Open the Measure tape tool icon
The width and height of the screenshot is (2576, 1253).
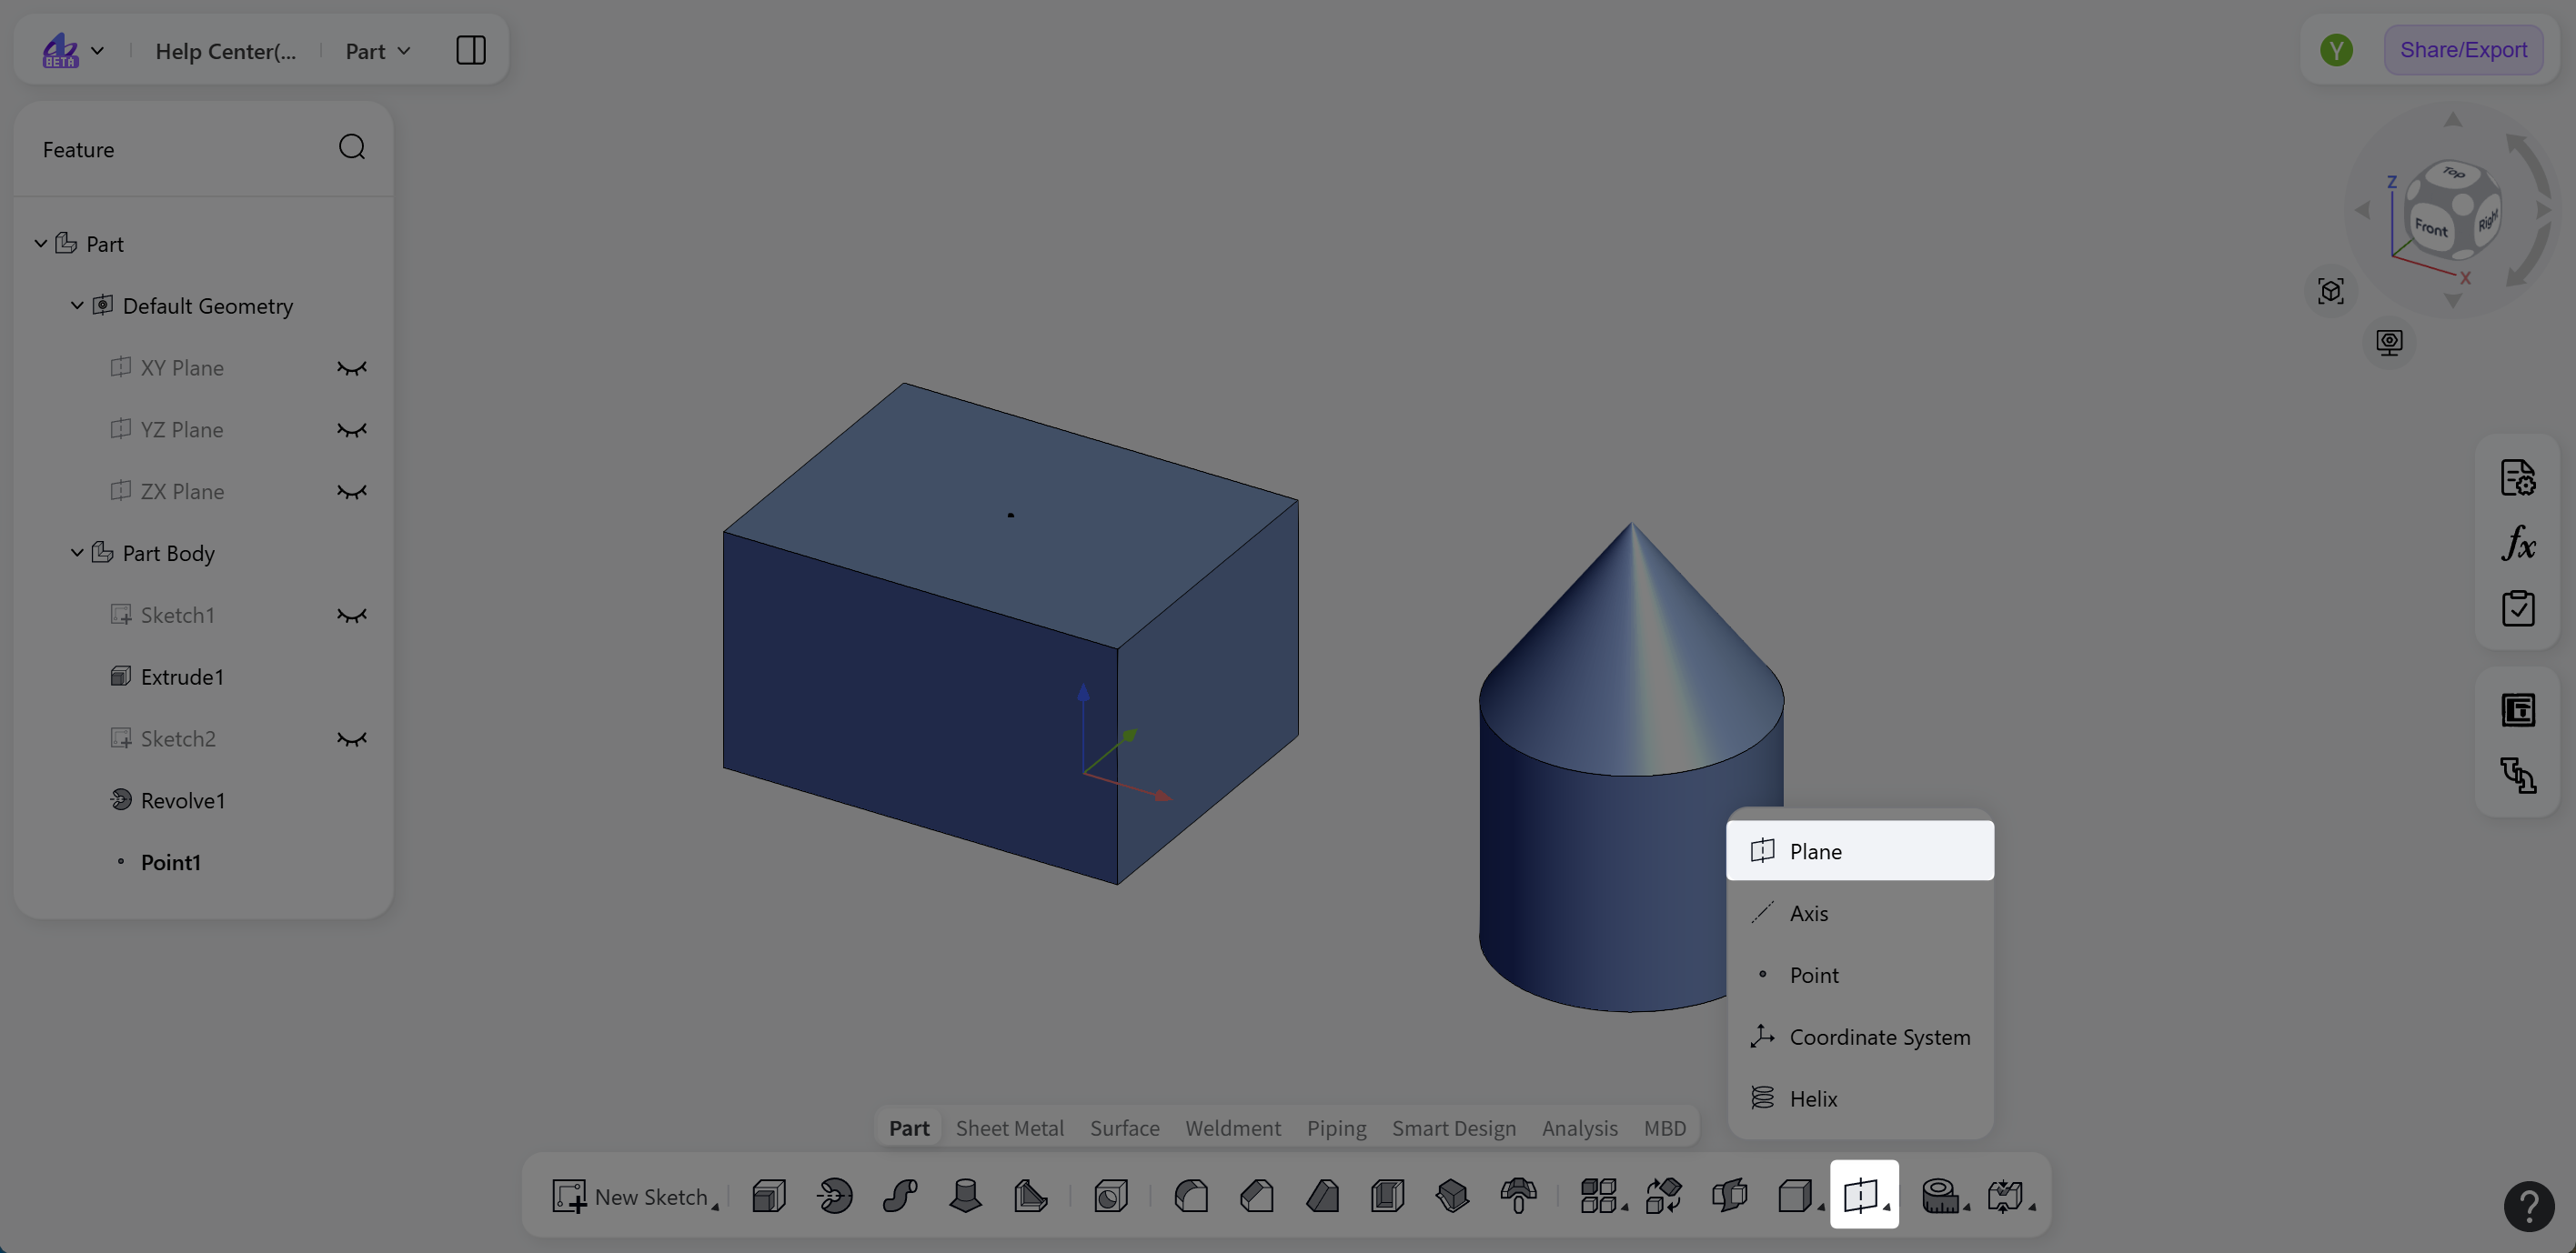coord(1942,1195)
